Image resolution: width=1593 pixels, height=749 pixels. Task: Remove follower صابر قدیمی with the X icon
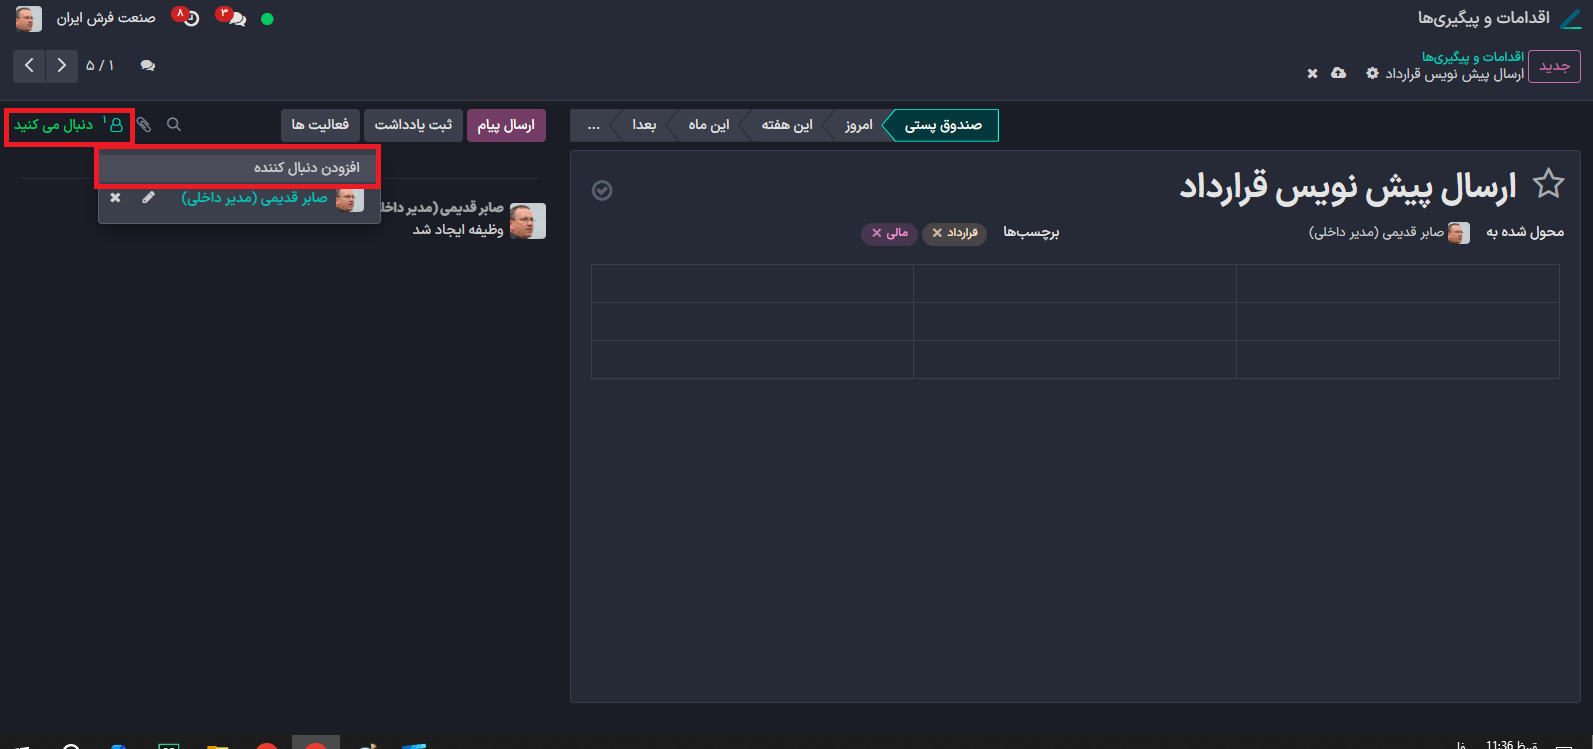115,198
